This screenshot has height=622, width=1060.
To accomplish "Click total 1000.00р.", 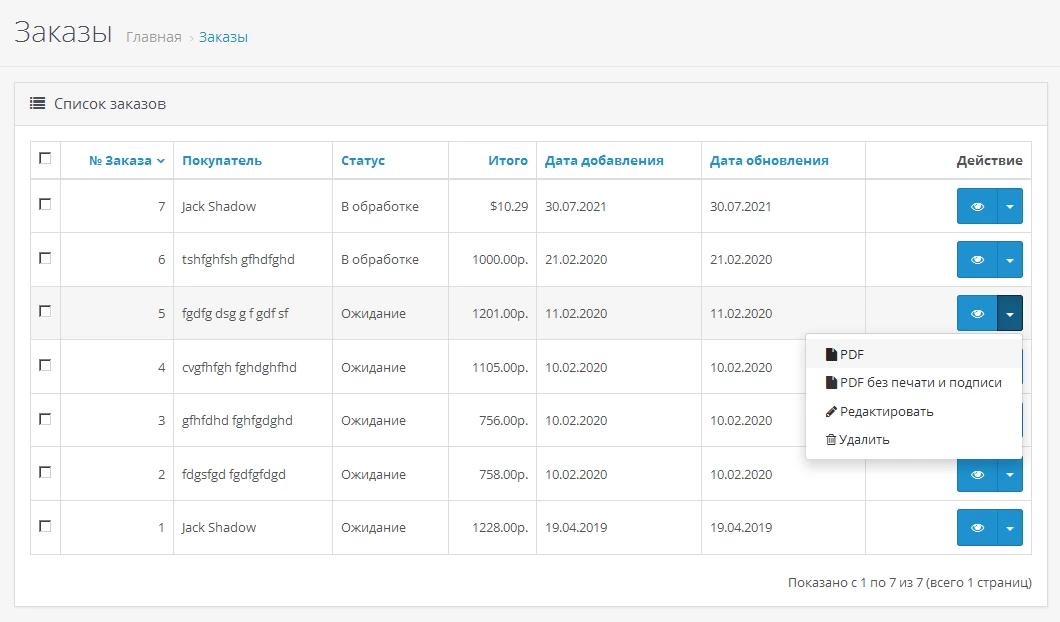I will (500, 260).
